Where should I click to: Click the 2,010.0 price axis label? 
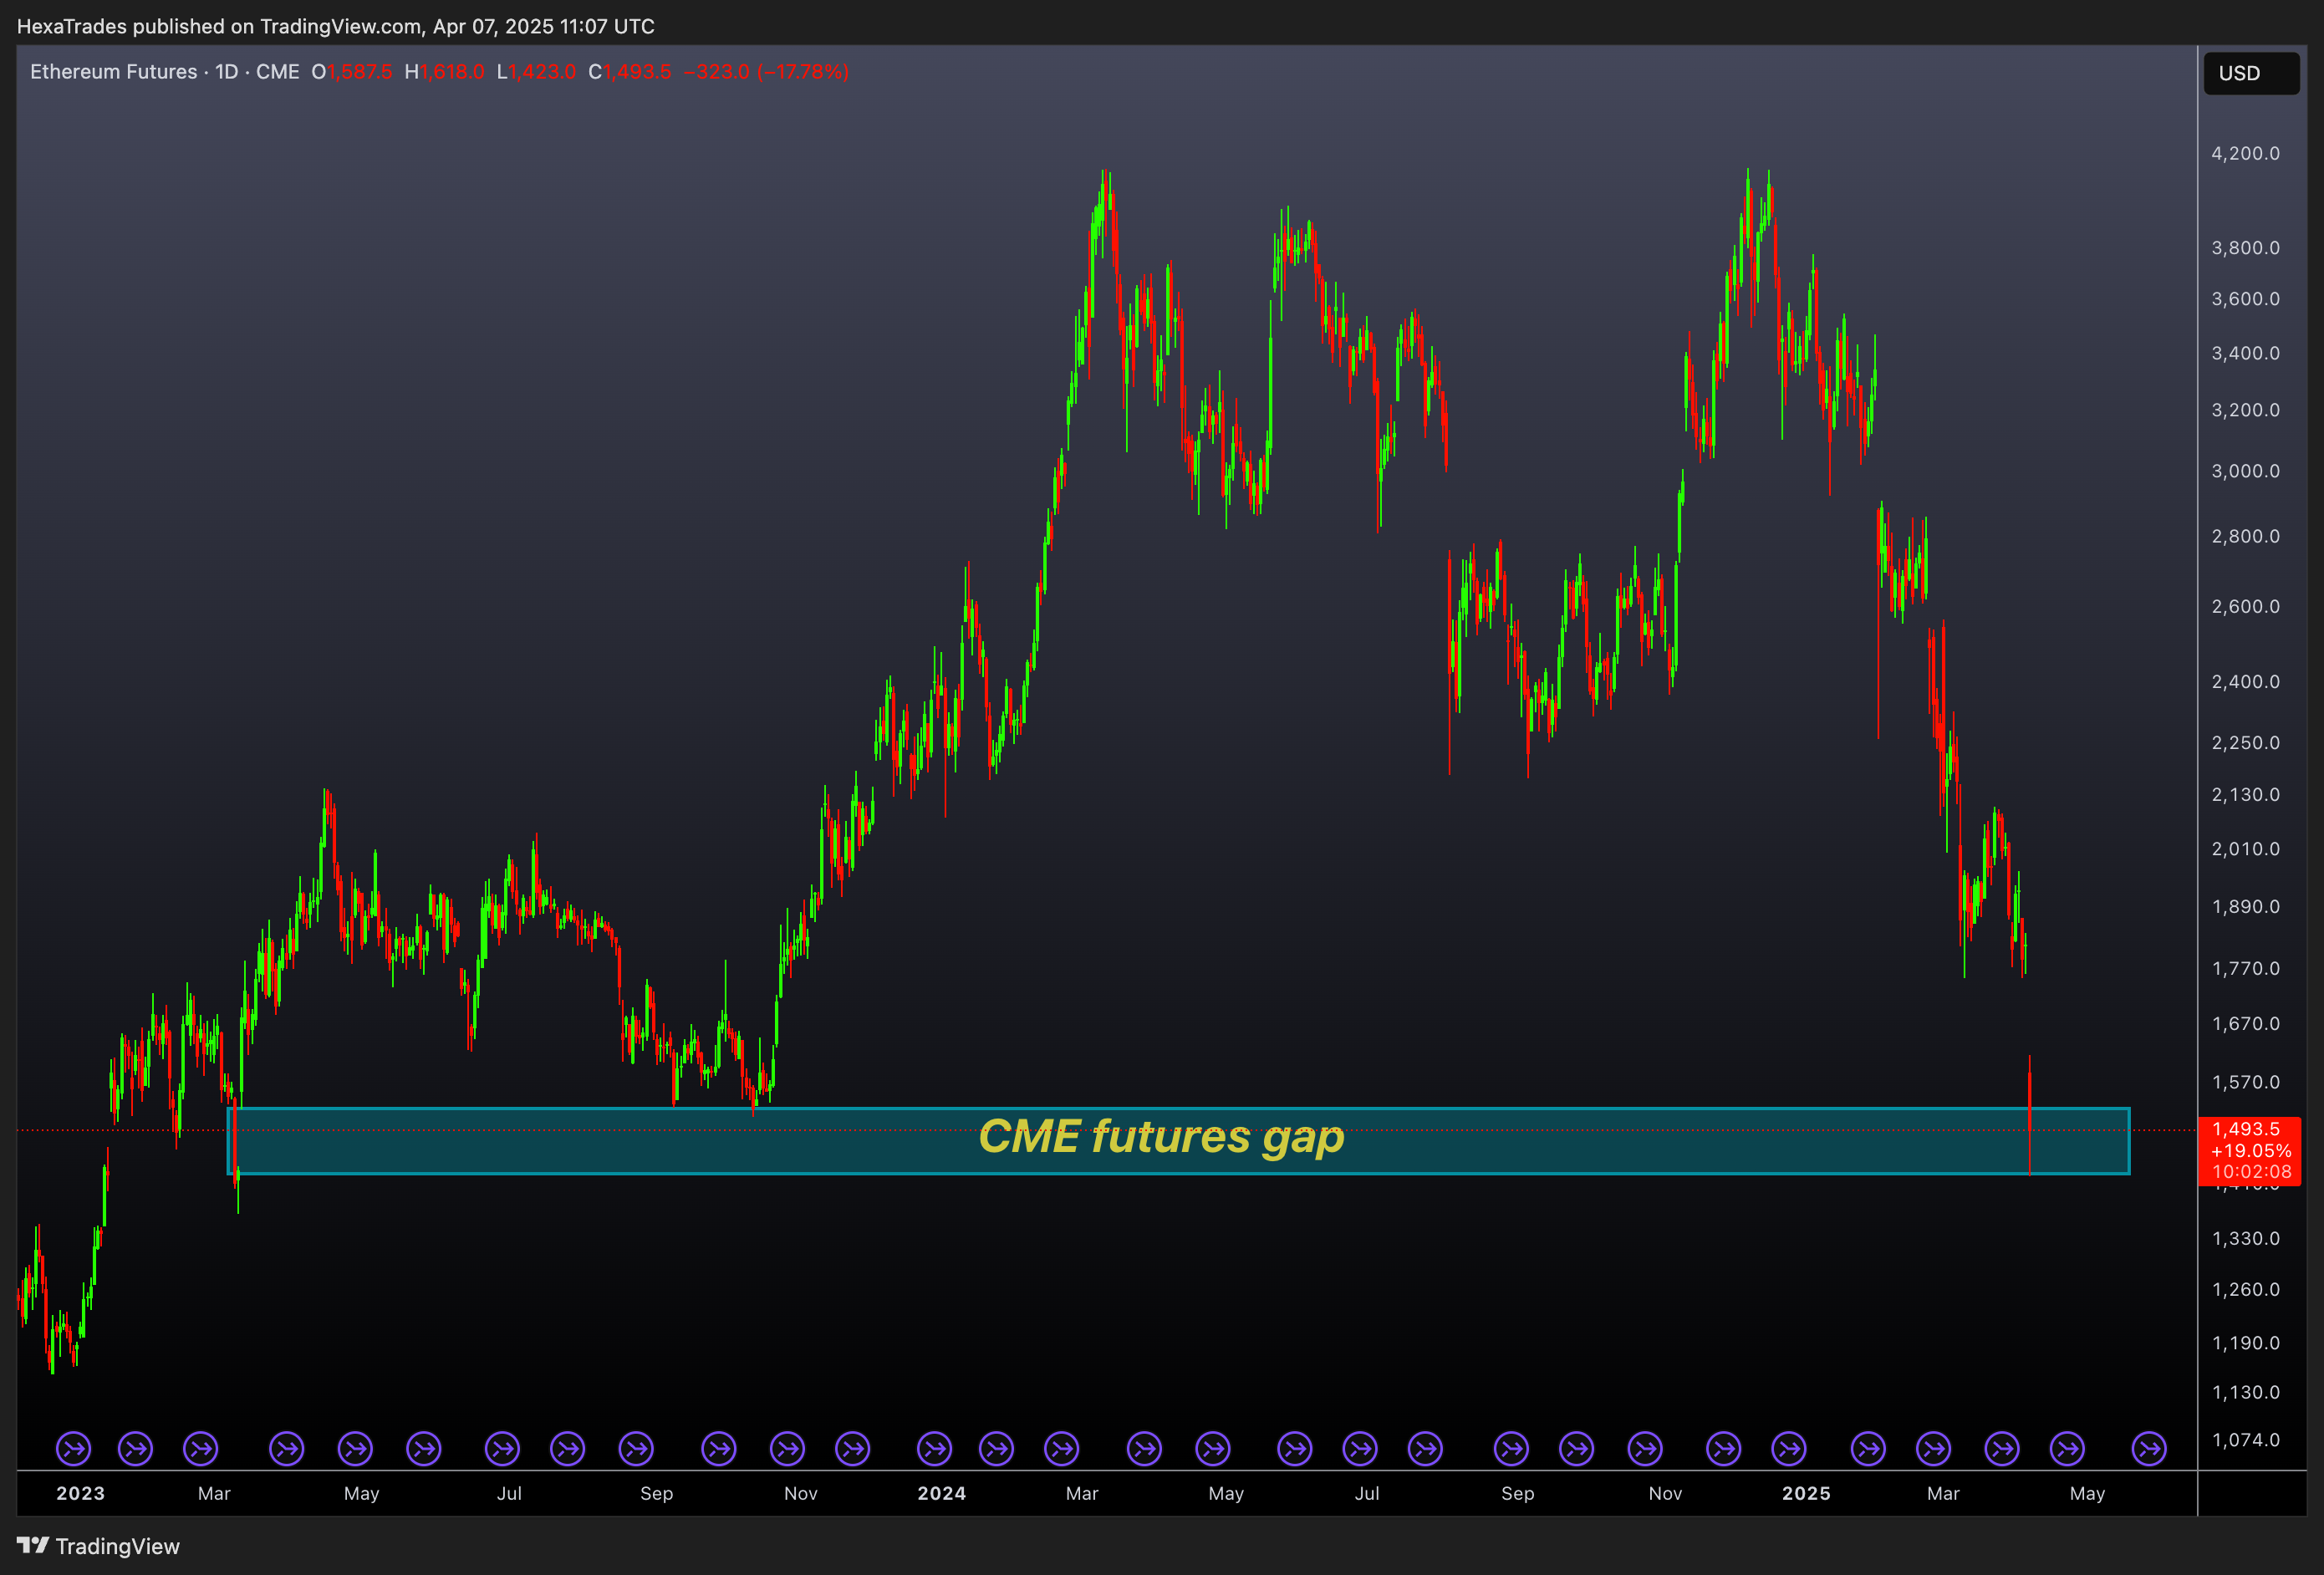[2245, 849]
